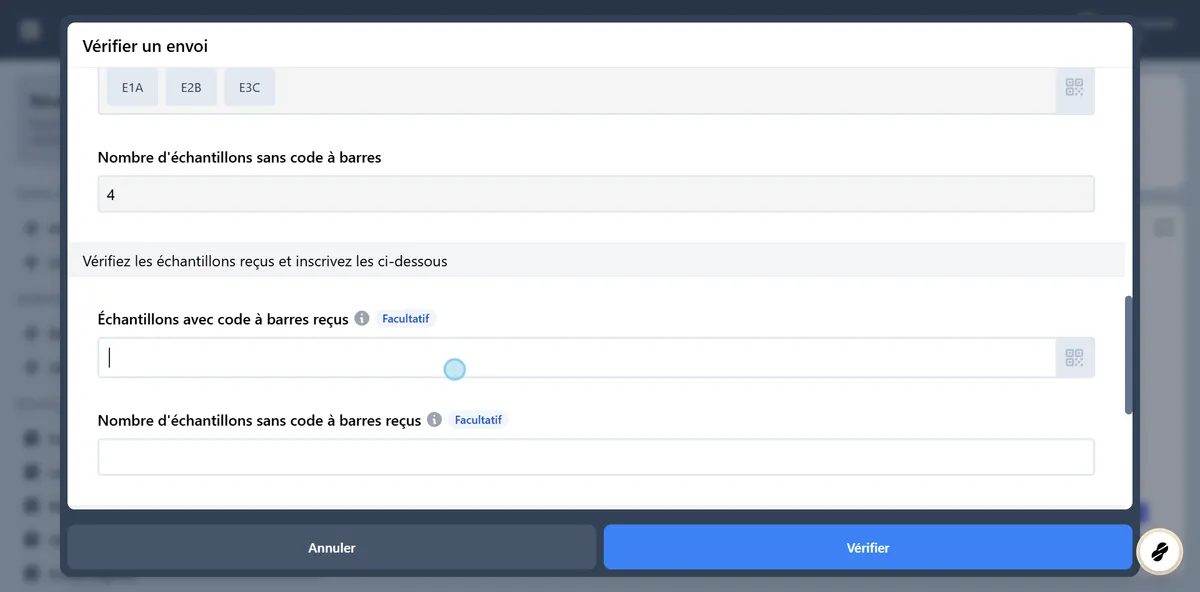Click the 'Vérifier un envoi' dialog title

[x=145, y=46]
